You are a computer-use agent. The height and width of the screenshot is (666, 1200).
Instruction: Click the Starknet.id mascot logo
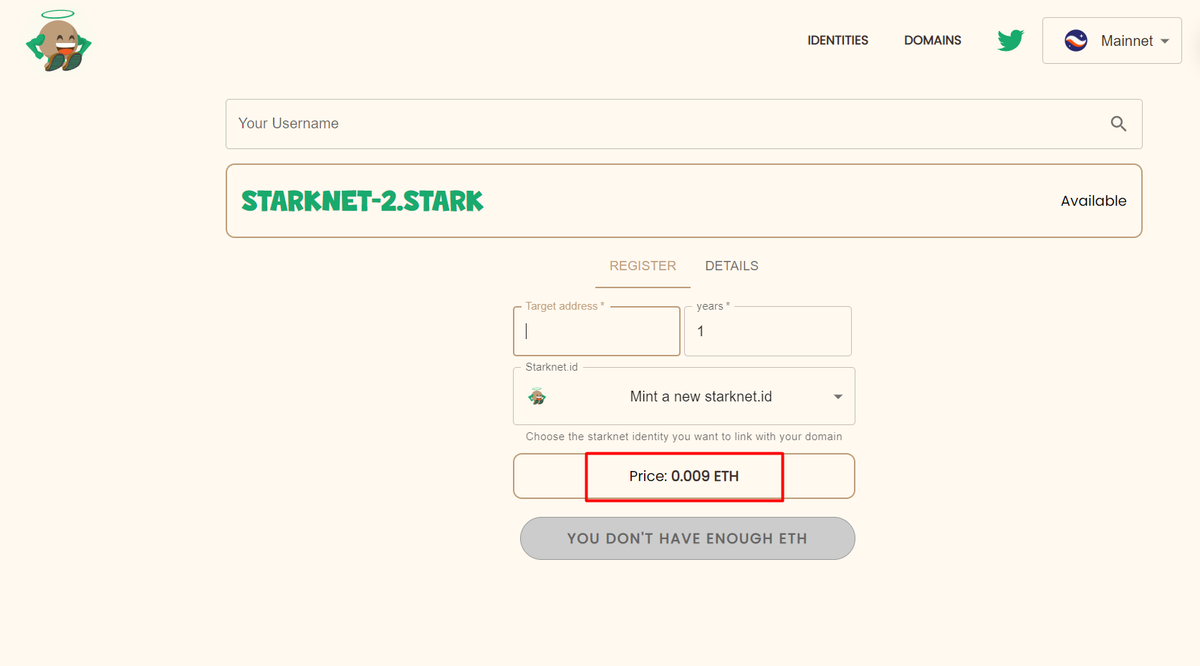58,41
